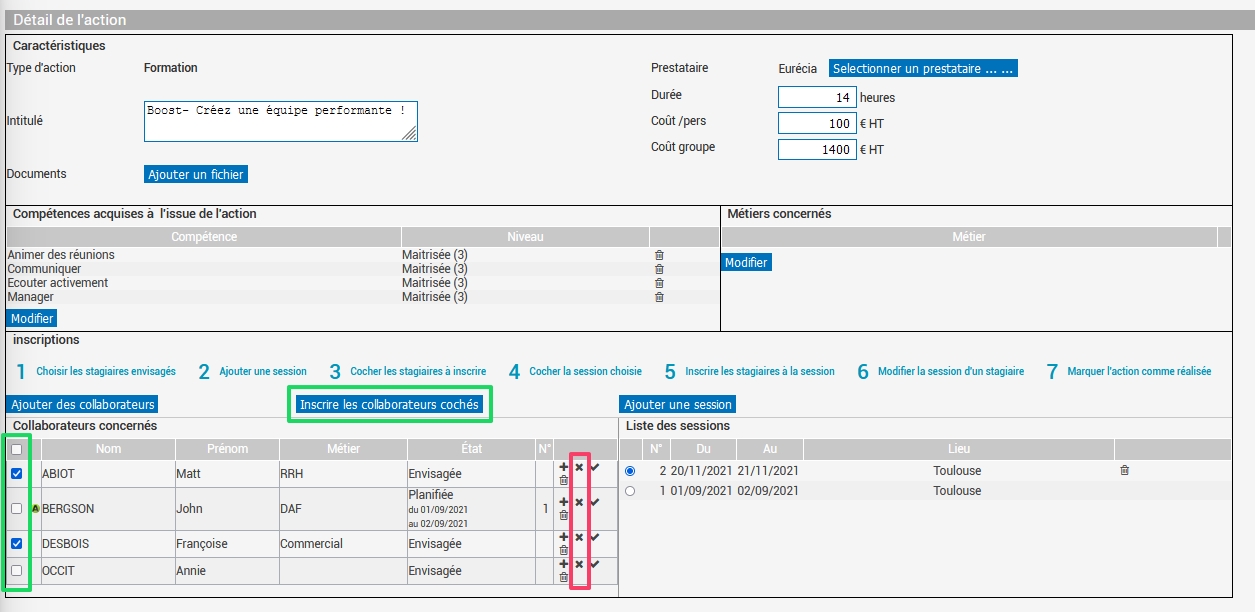Click the cross icon in ABIOT row

pyautogui.click(x=579, y=467)
